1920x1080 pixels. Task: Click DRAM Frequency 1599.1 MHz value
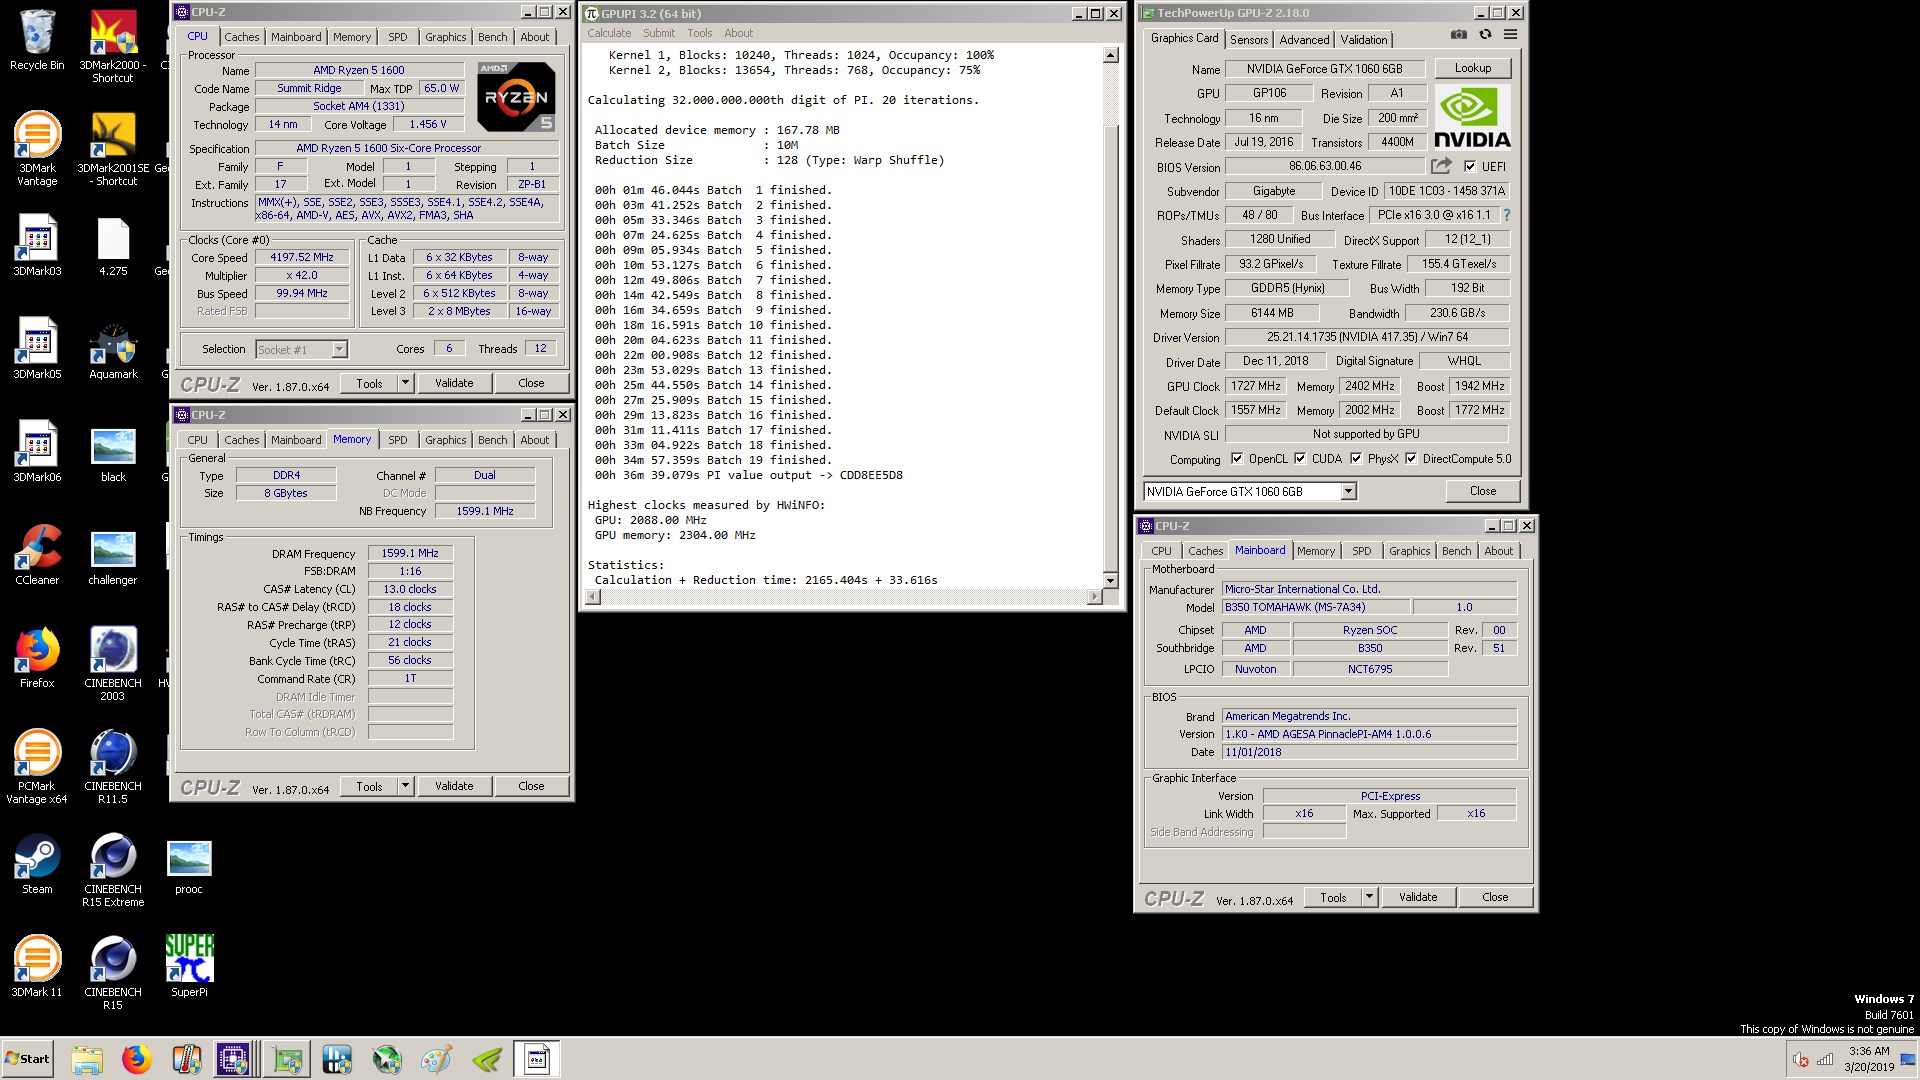point(410,553)
